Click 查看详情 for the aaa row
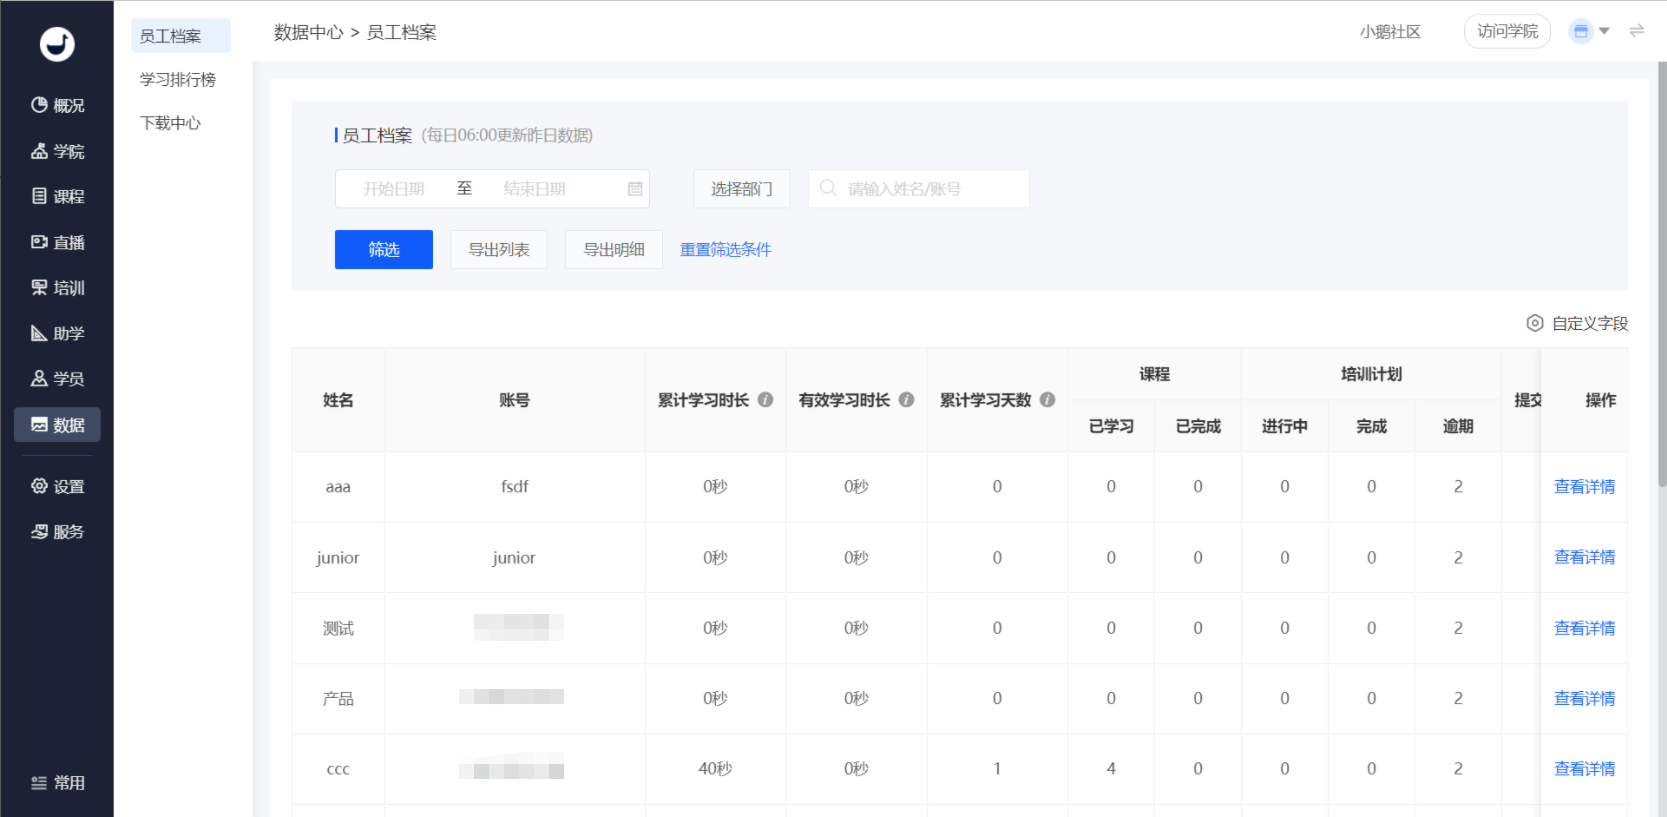The width and height of the screenshot is (1667, 817). [x=1585, y=487]
